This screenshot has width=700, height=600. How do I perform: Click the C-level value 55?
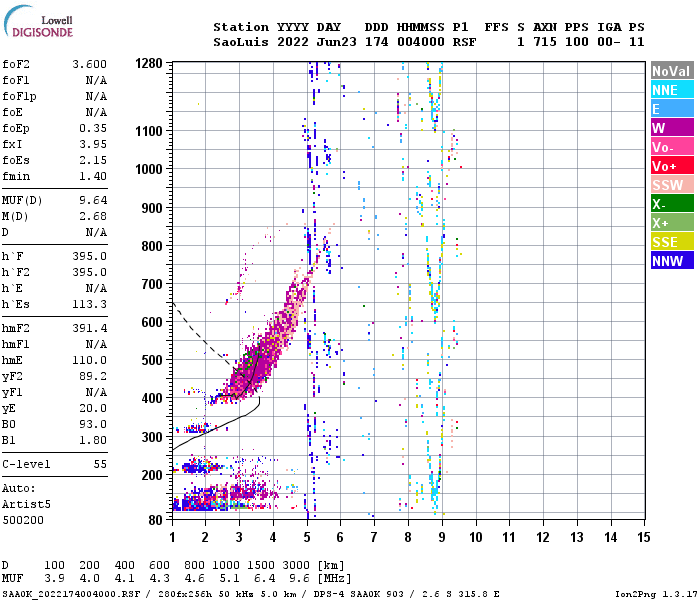tap(100, 464)
